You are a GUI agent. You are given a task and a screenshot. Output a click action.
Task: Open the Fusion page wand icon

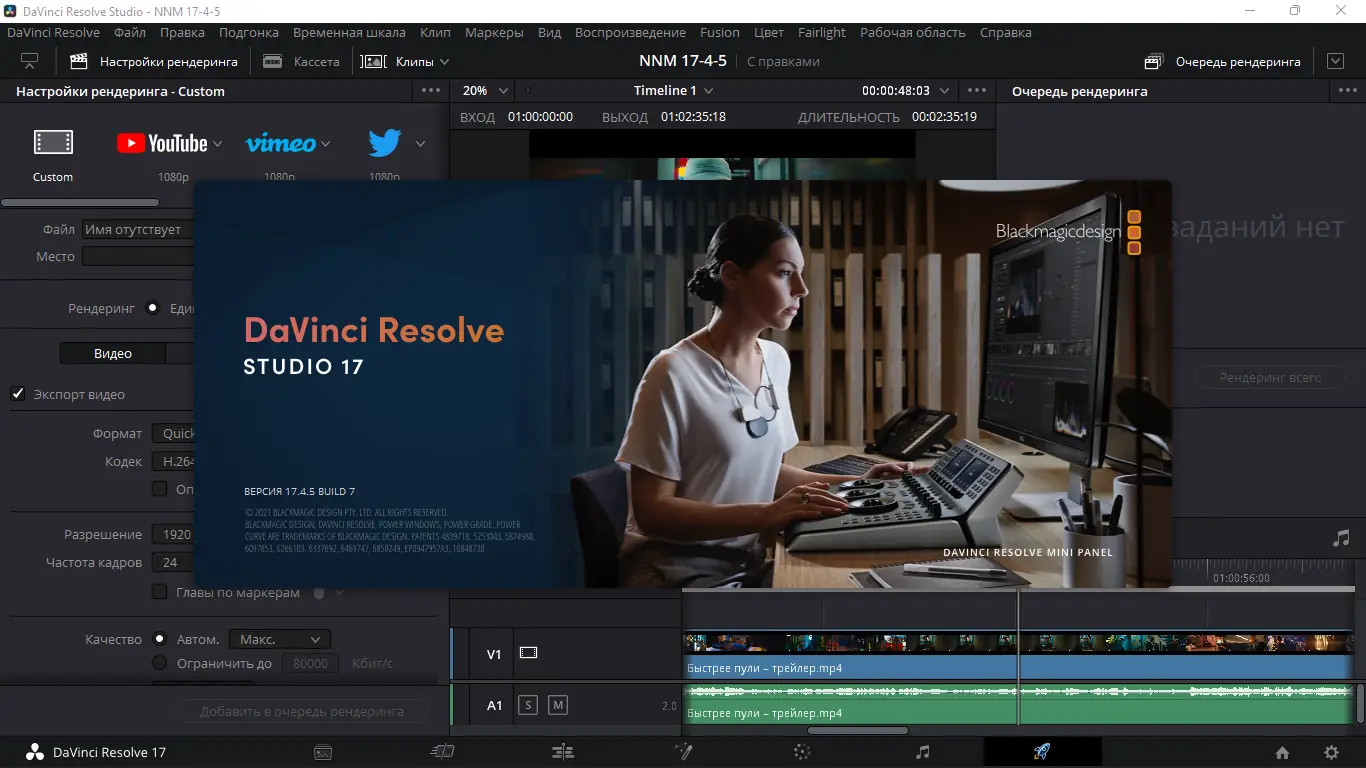pos(683,752)
